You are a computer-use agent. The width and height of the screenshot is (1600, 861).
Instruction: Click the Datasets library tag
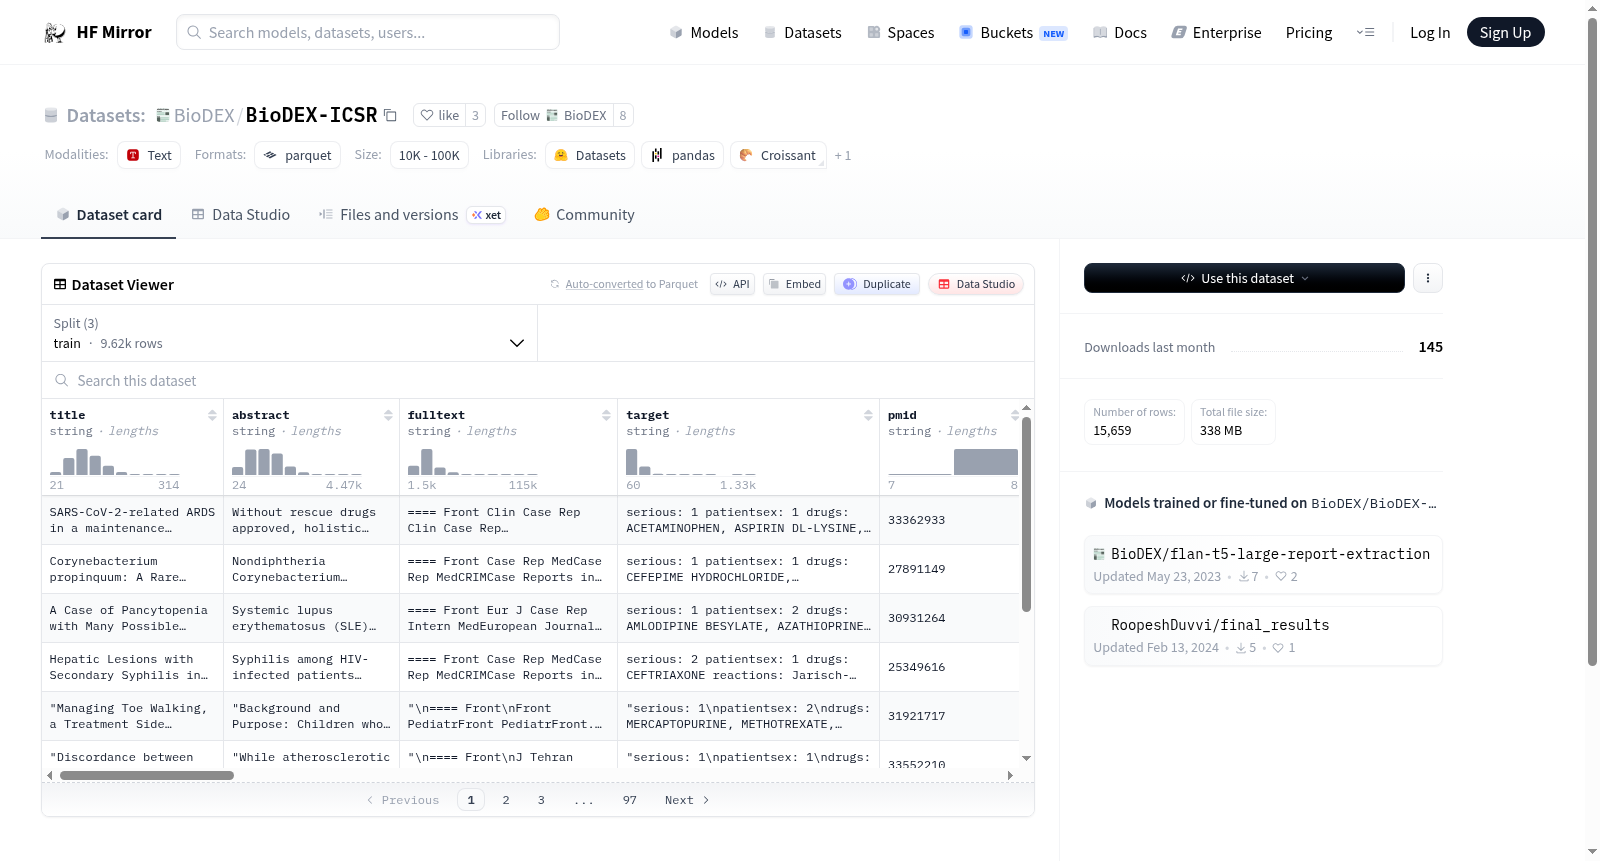point(590,155)
